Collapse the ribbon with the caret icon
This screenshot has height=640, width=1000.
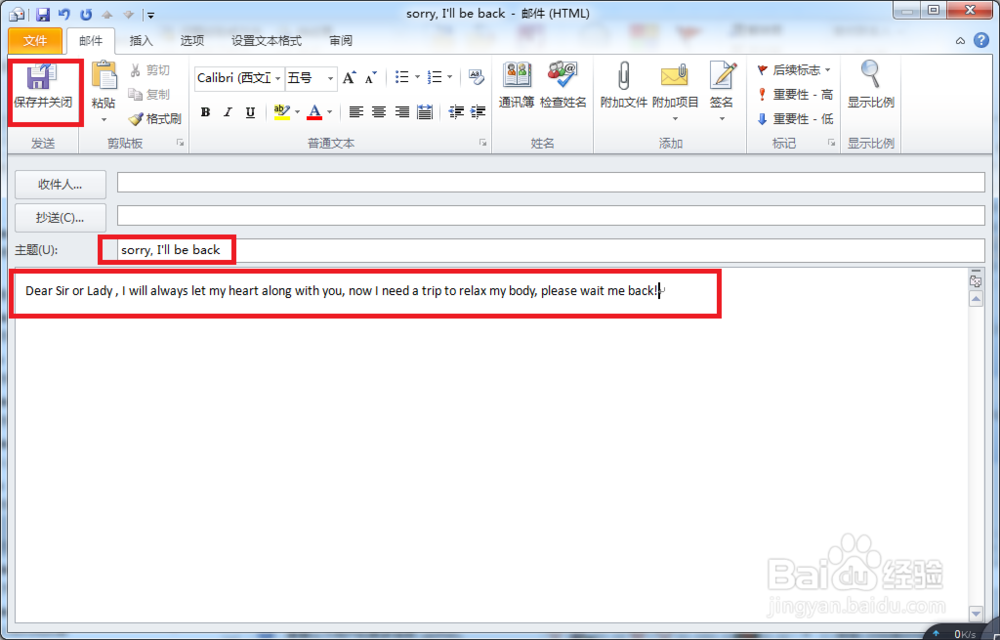960,41
